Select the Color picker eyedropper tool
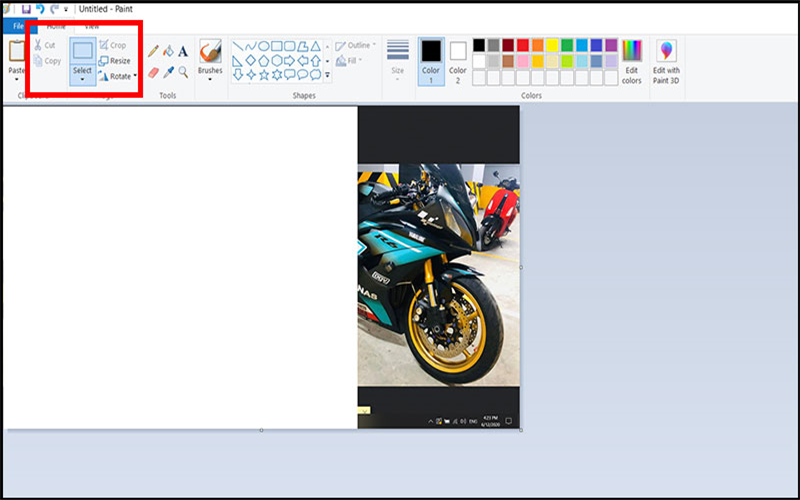 click(168, 72)
